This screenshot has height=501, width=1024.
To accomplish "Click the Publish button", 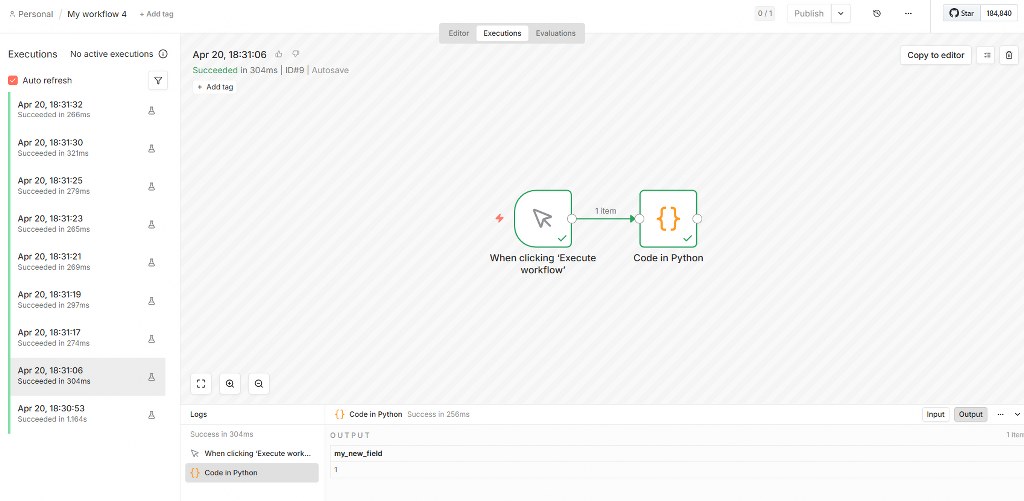I will [x=808, y=14].
